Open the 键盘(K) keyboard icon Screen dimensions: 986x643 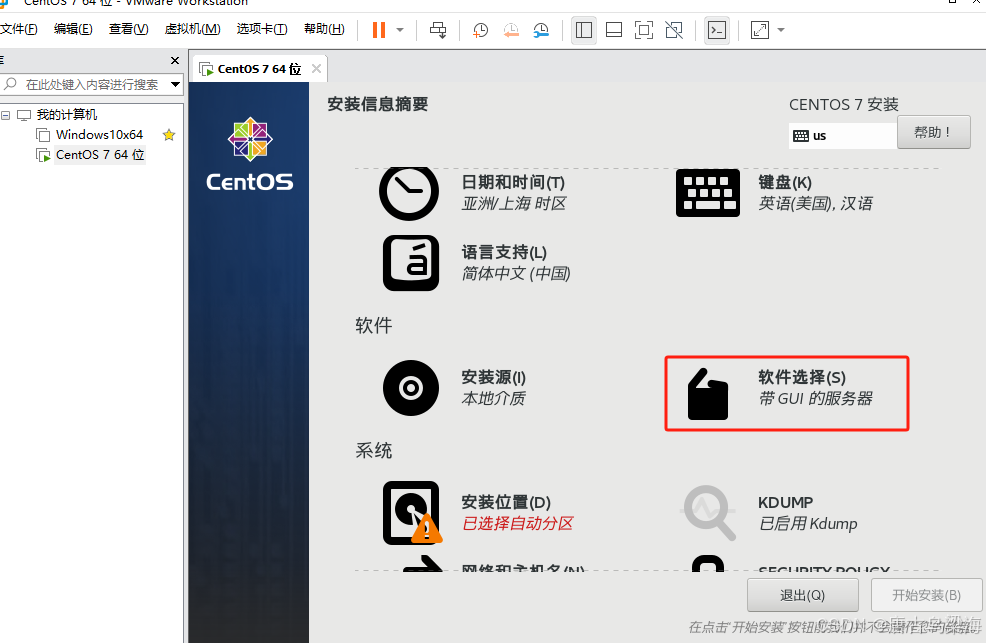click(707, 192)
